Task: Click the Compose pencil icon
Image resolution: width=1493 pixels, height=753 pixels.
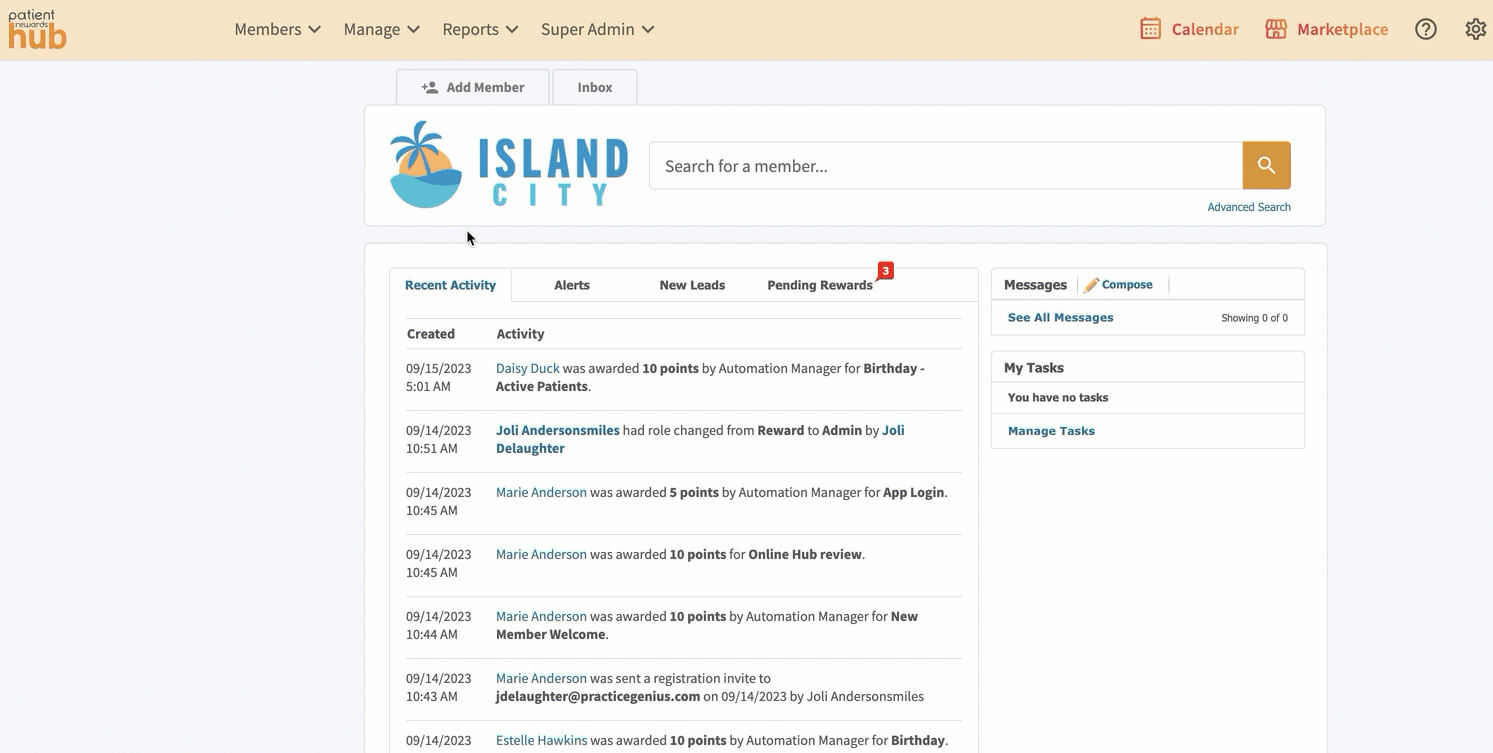Action: click(1091, 285)
